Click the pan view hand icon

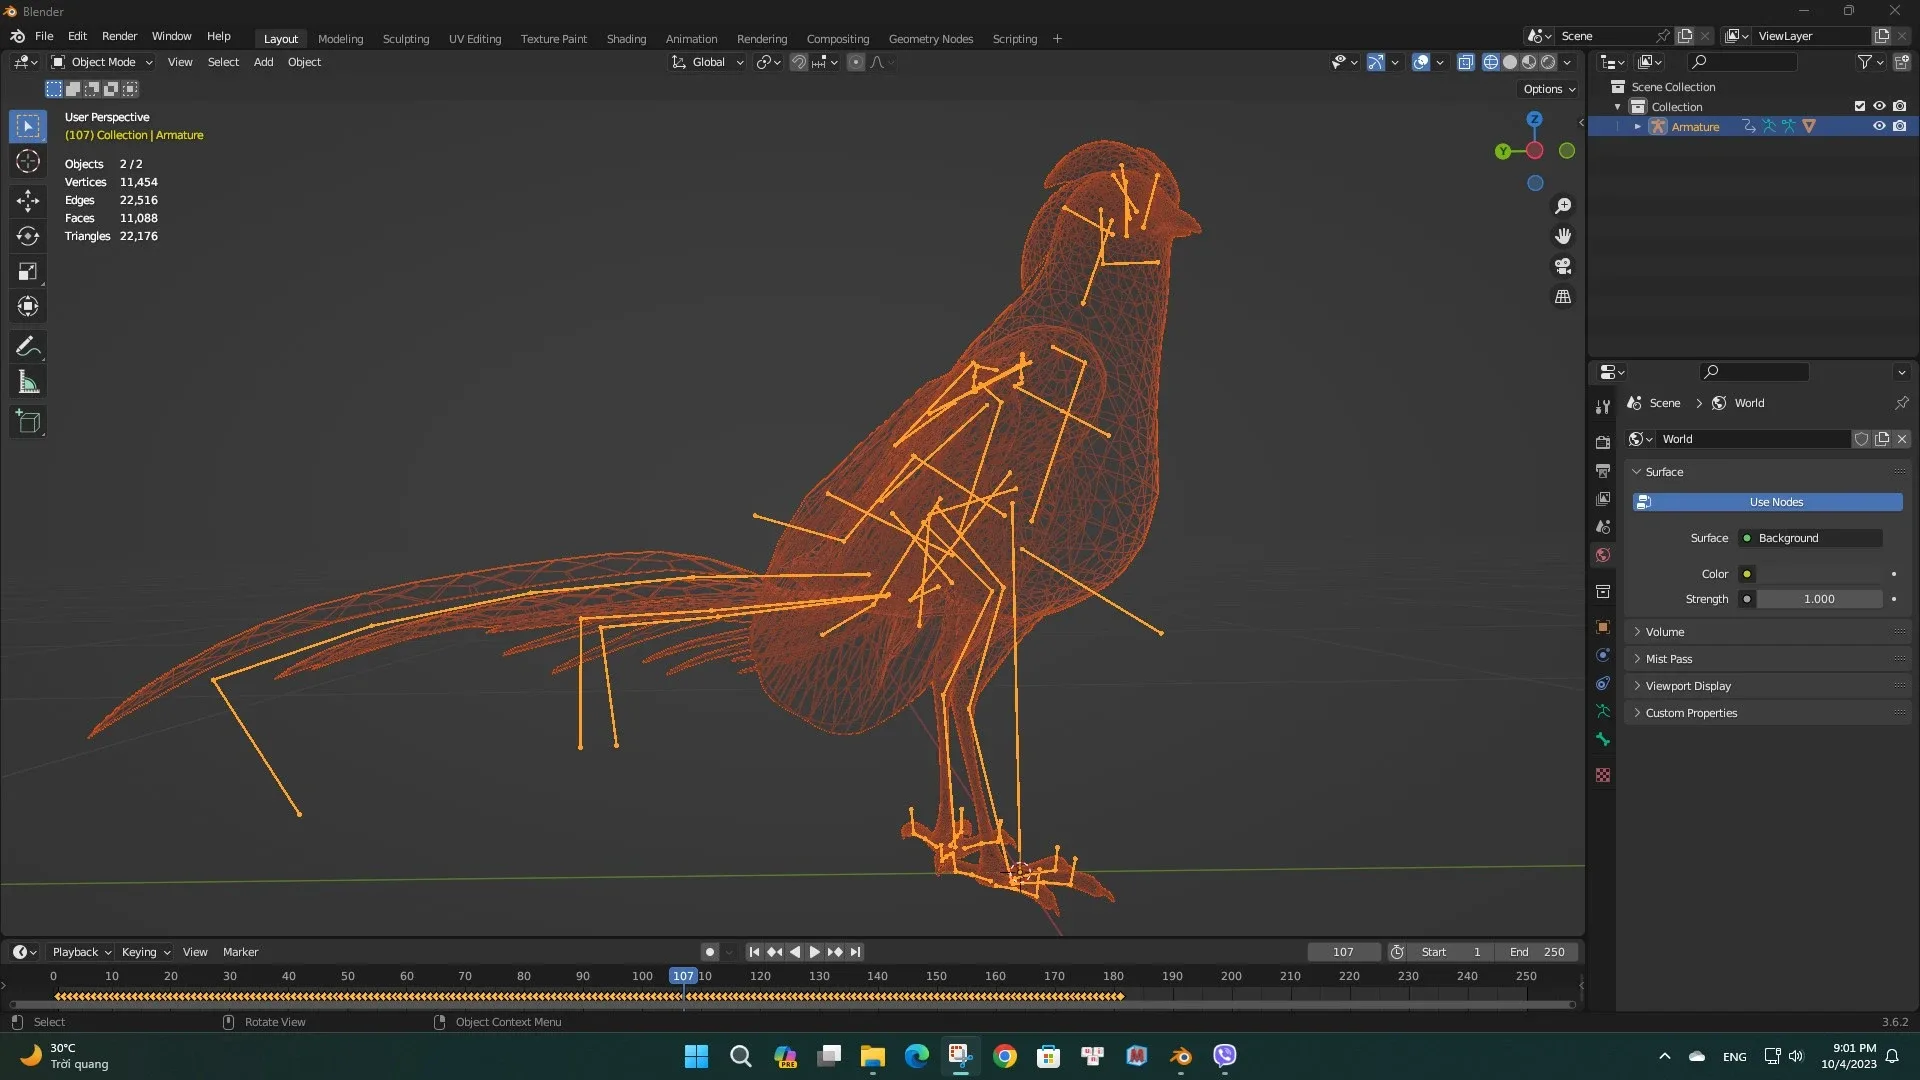tap(1563, 236)
